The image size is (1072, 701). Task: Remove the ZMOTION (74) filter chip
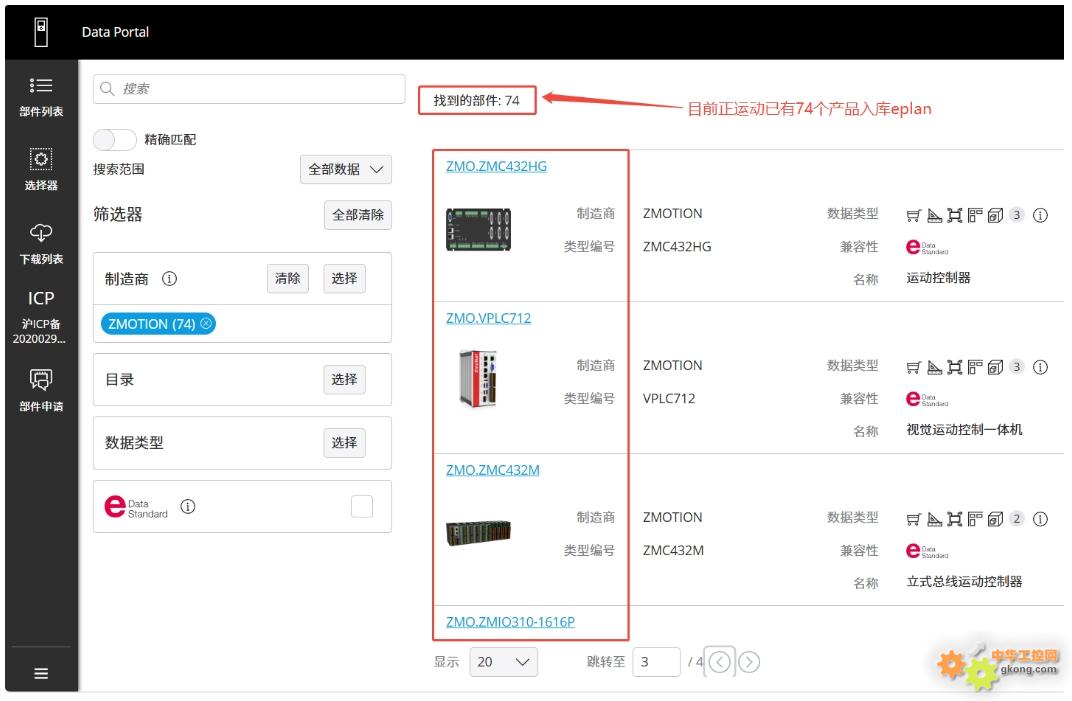pos(206,323)
